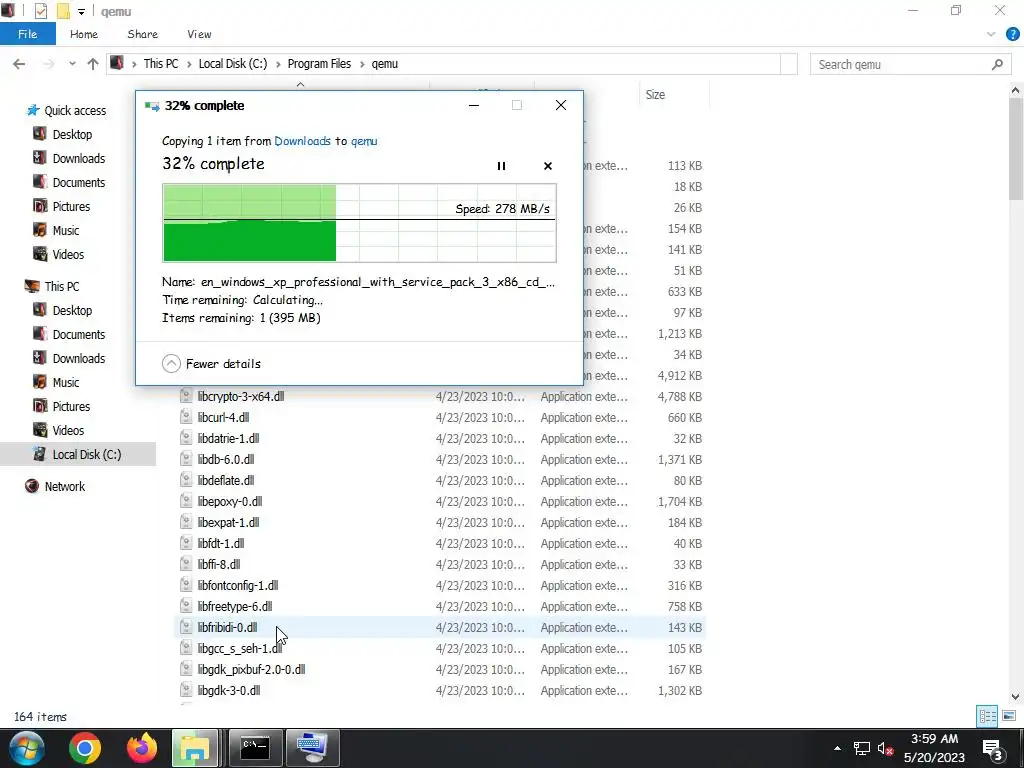Select libdeflate.dll file icon

(x=186, y=481)
